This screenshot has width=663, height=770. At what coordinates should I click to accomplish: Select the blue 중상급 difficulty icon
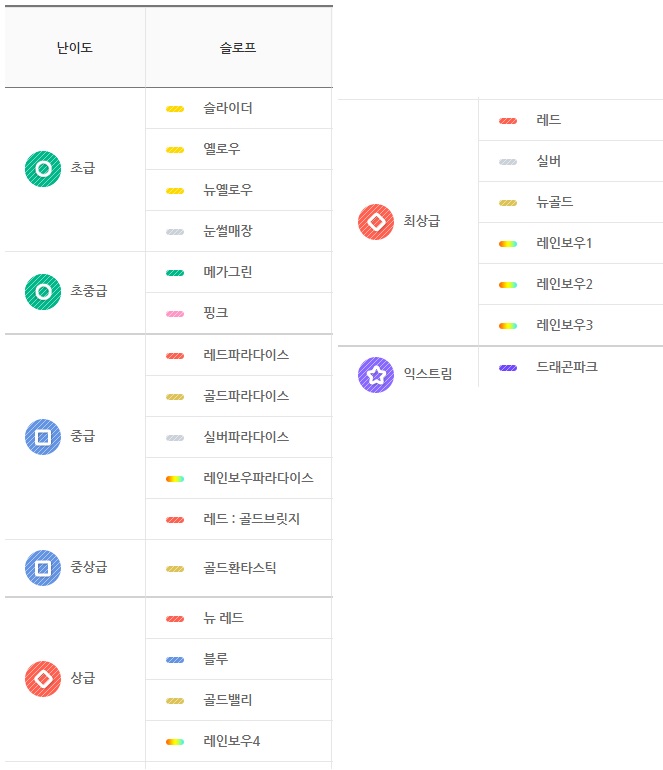[x=43, y=568]
